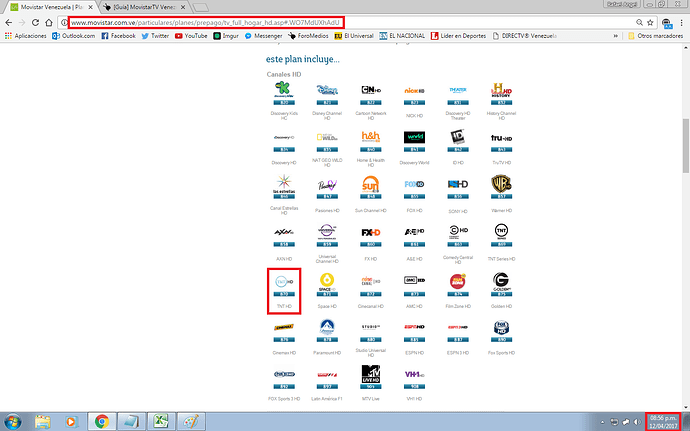The image size is (690, 431).
Task: Open the El Universal bookmark
Action: [354, 36]
